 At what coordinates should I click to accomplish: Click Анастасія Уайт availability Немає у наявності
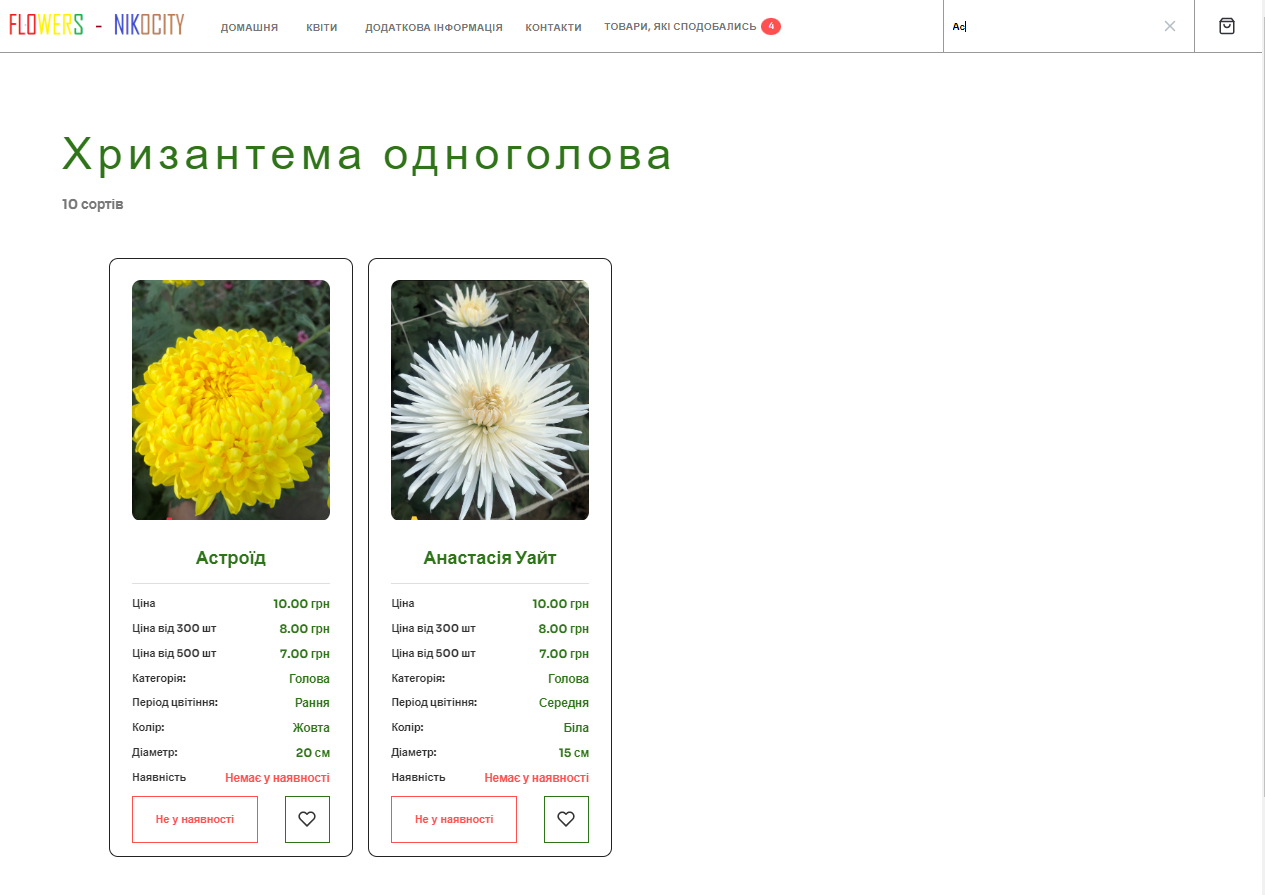tap(537, 778)
